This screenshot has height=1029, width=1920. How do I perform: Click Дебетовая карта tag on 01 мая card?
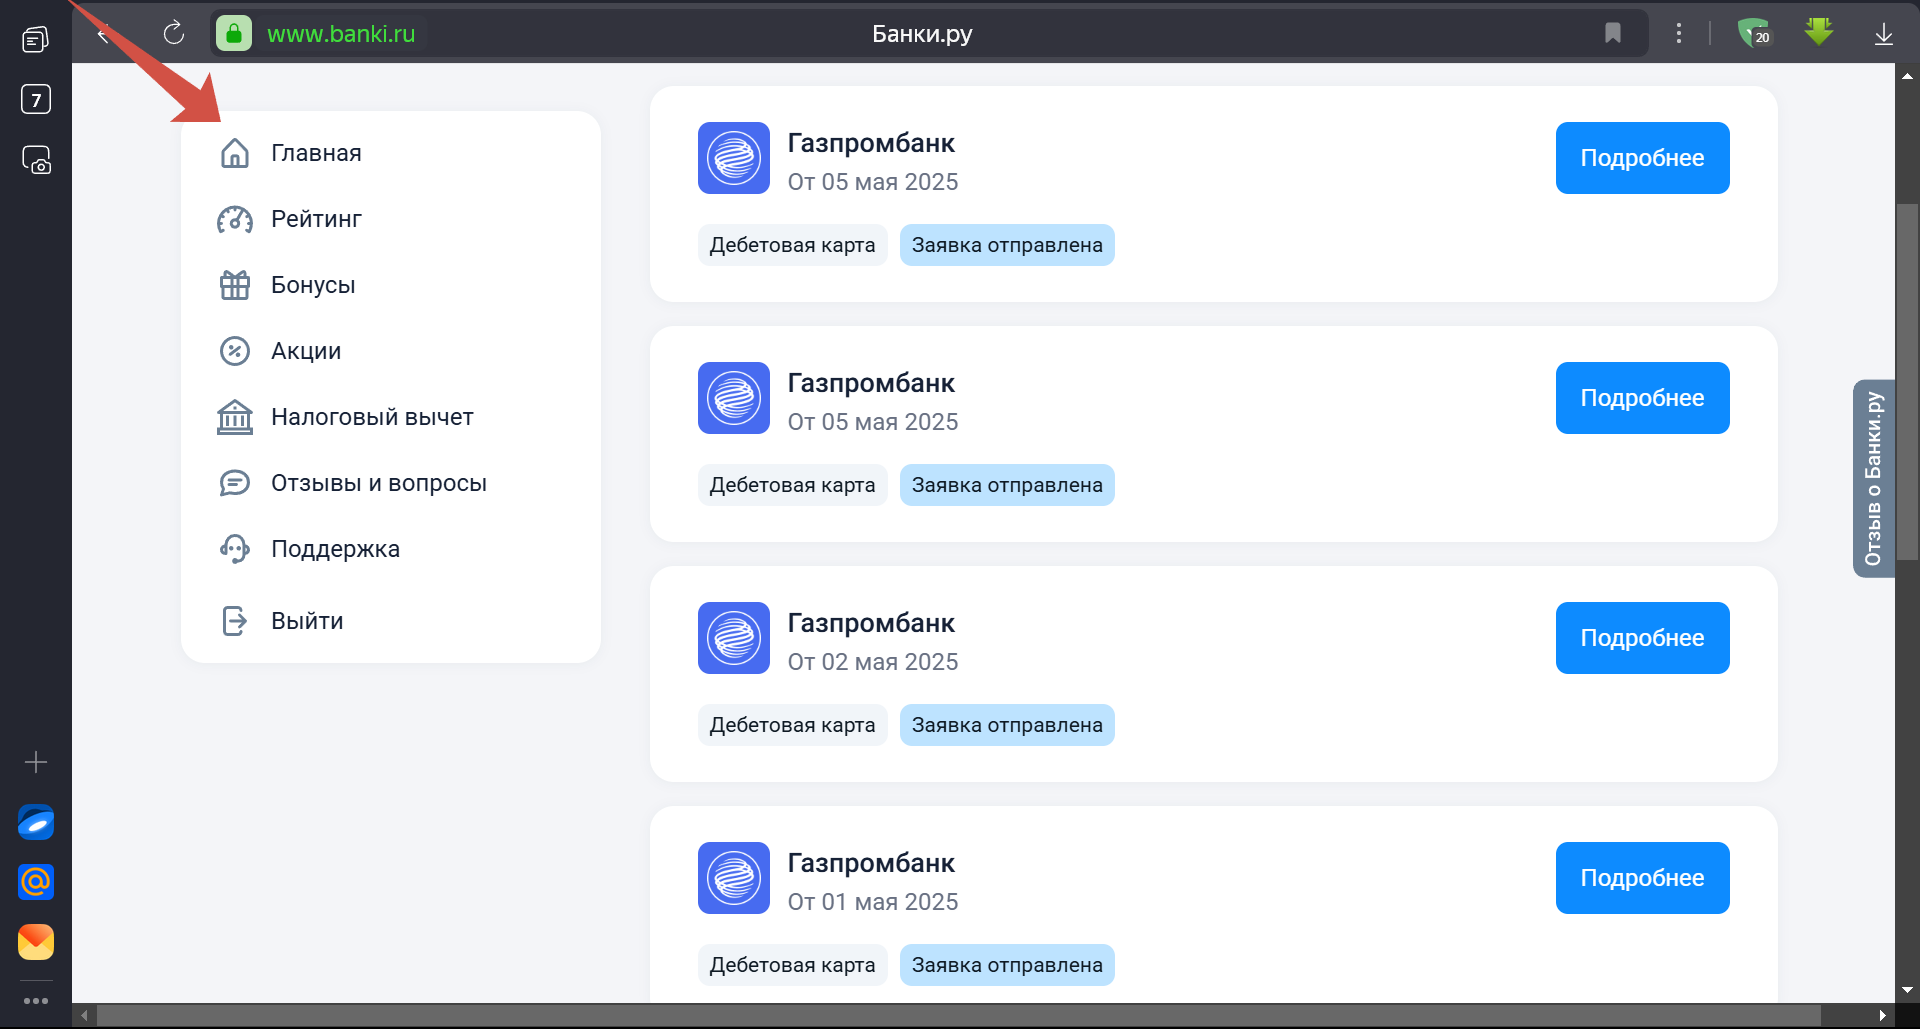[x=792, y=965]
